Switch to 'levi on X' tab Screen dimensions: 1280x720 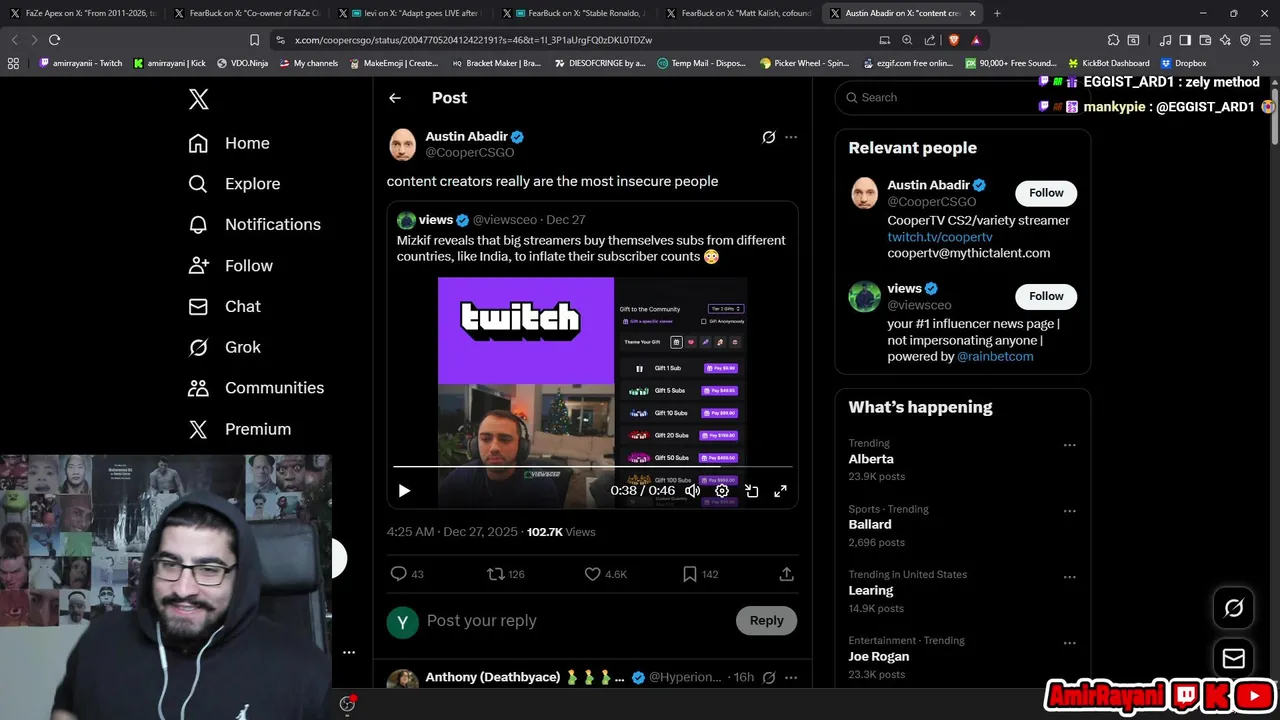[x=411, y=13]
